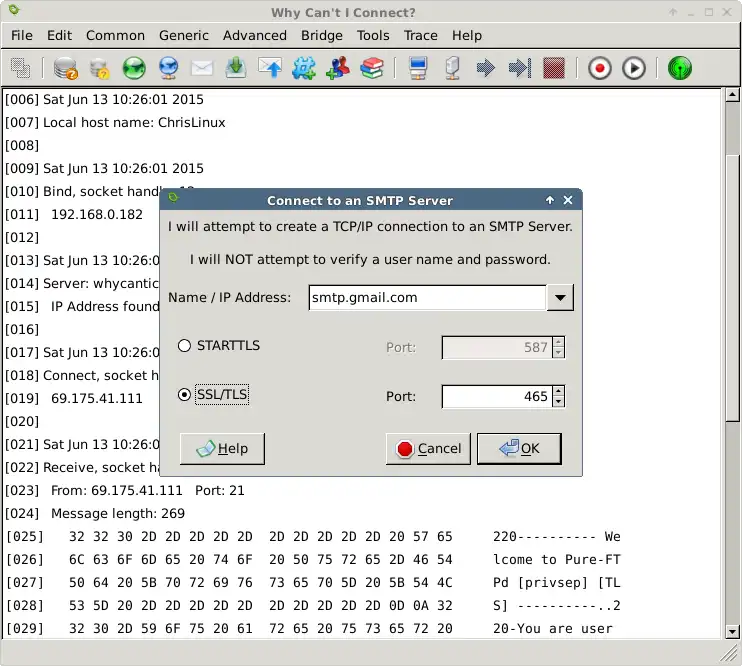Select the STARTTLS radio button

click(184, 346)
